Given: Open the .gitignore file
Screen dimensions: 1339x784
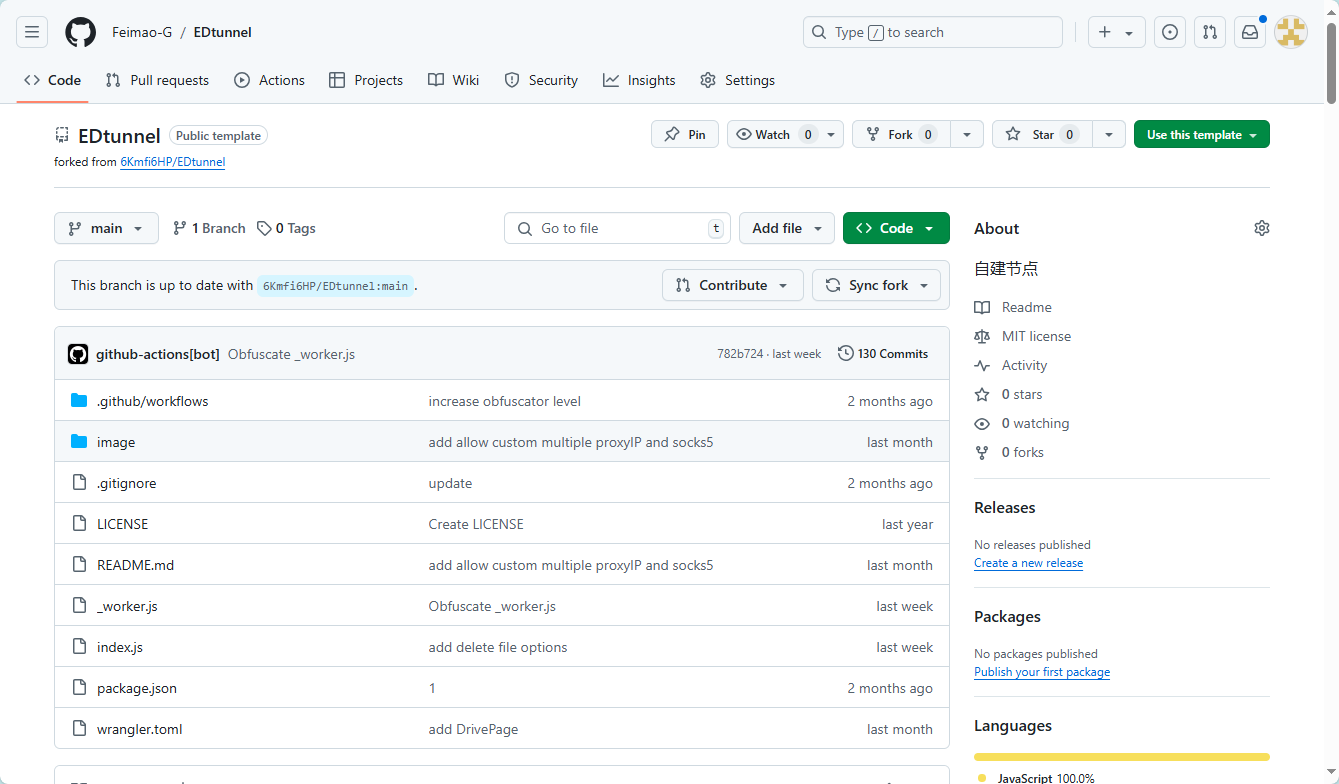Looking at the screenshot, I should [x=127, y=483].
